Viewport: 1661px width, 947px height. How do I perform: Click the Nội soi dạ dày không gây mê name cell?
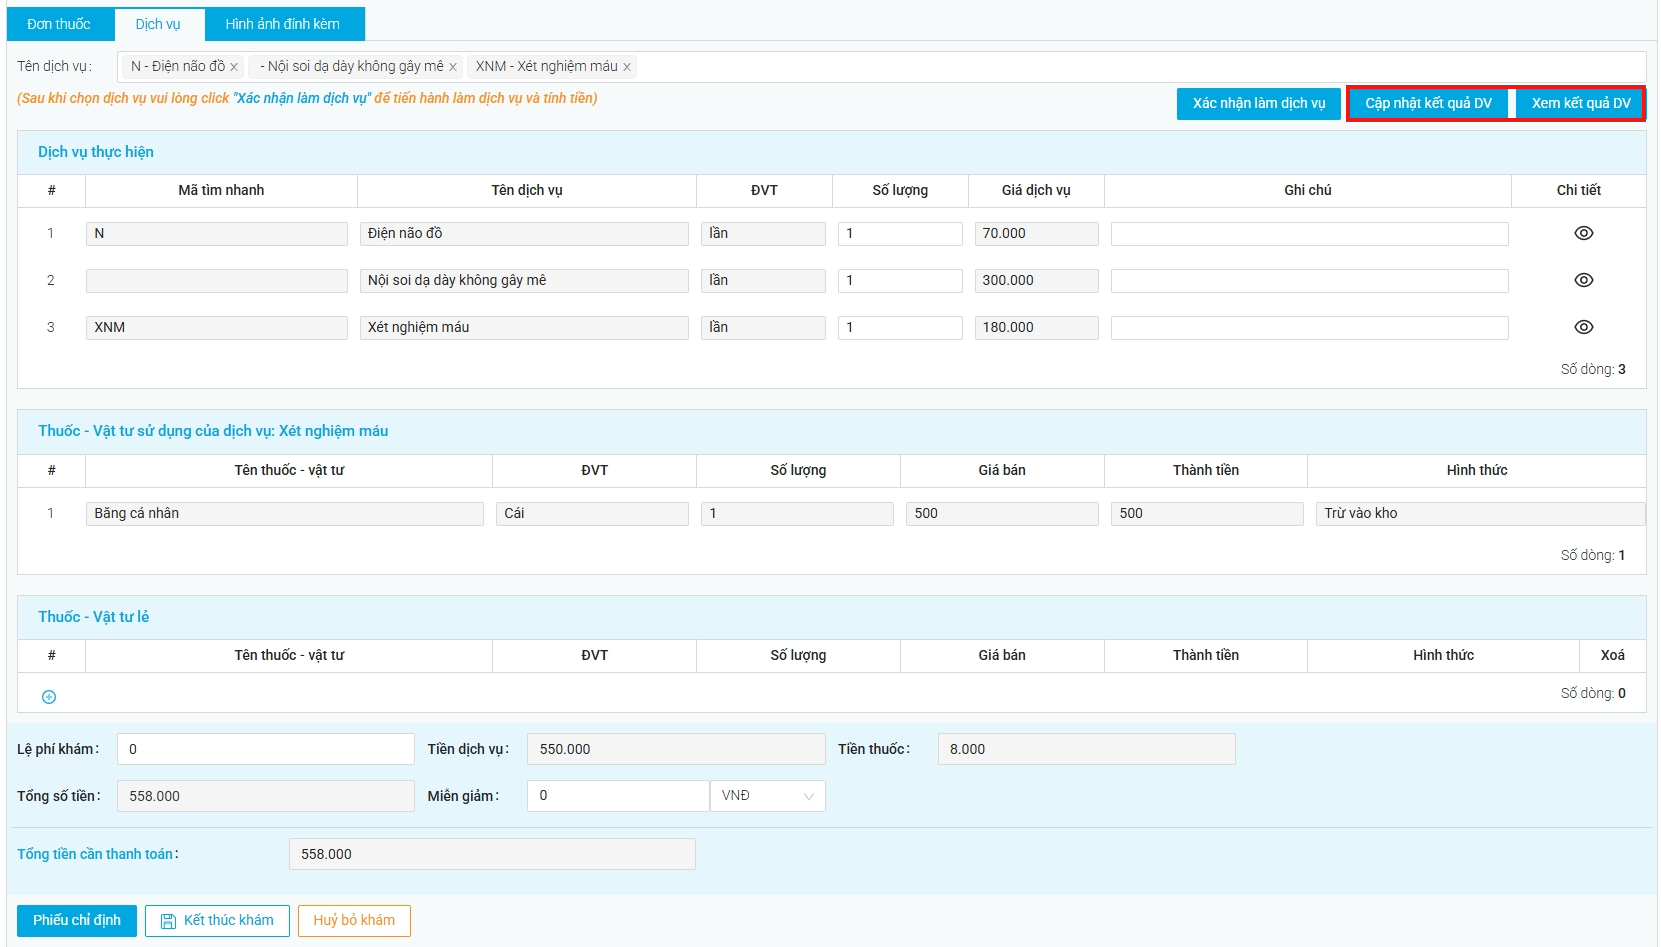click(524, 281)
